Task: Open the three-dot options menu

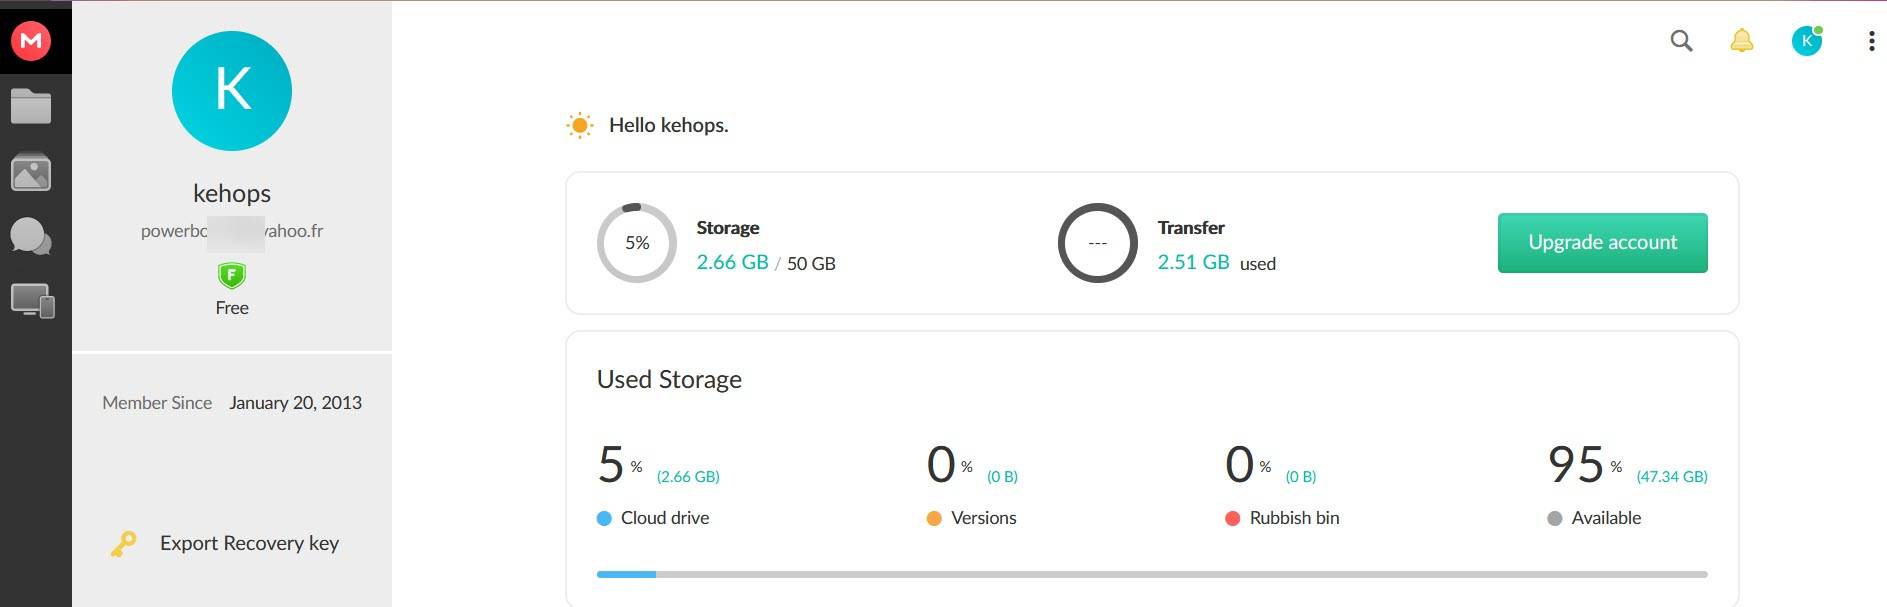Action: (x=1871, y=41)
